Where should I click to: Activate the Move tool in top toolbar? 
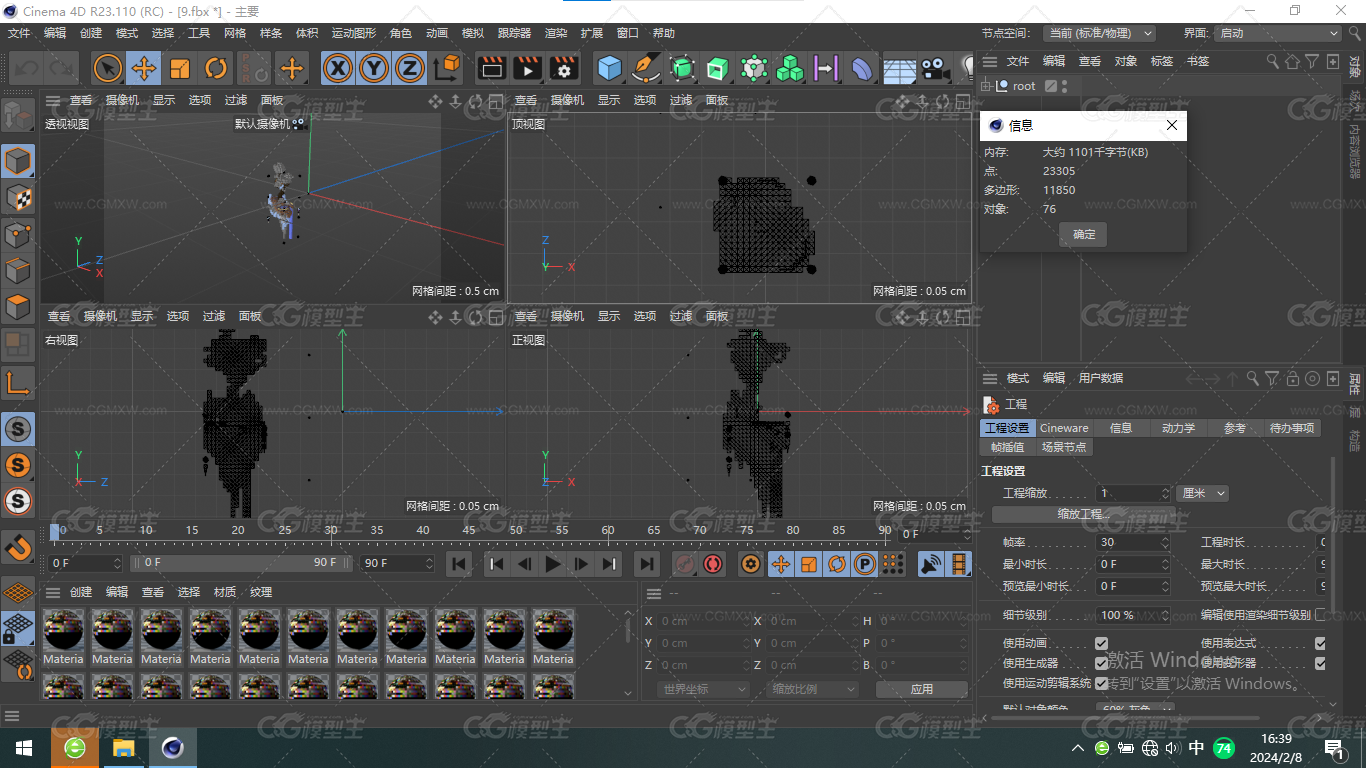tap(144, 68)
